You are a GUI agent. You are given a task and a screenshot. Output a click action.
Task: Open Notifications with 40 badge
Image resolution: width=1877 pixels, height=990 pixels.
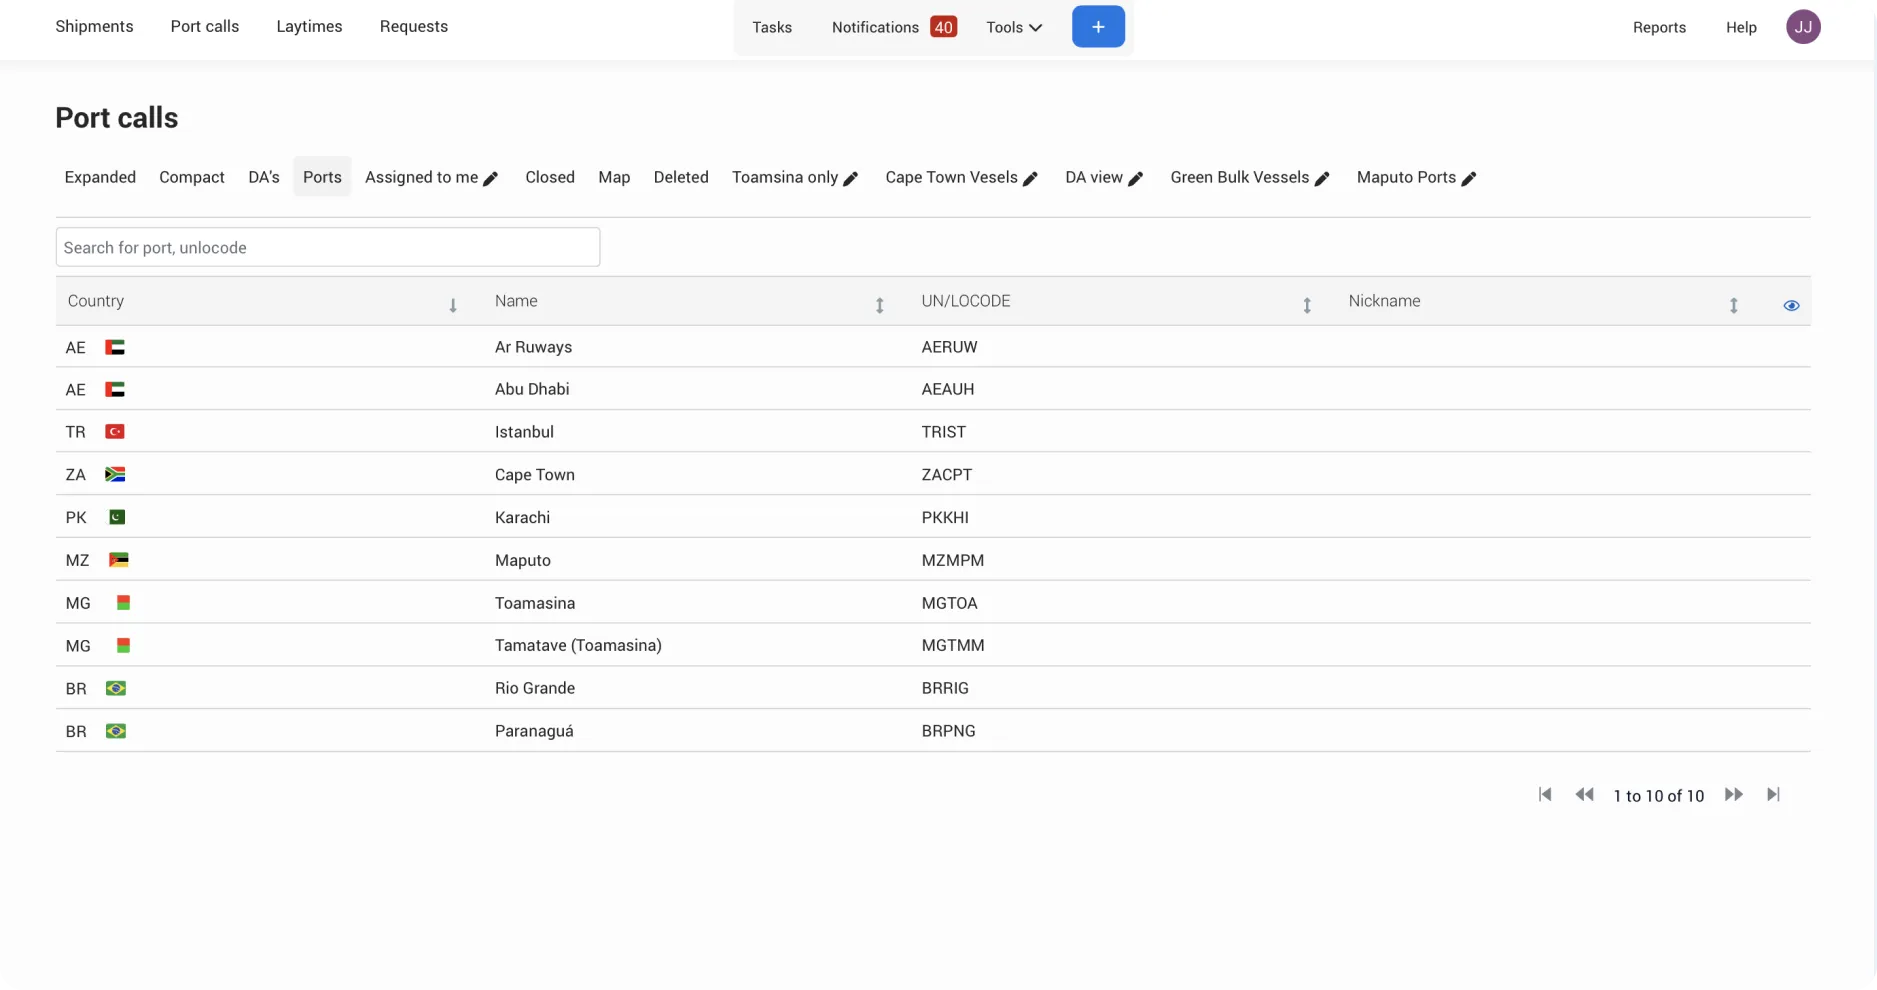point(894,28)
